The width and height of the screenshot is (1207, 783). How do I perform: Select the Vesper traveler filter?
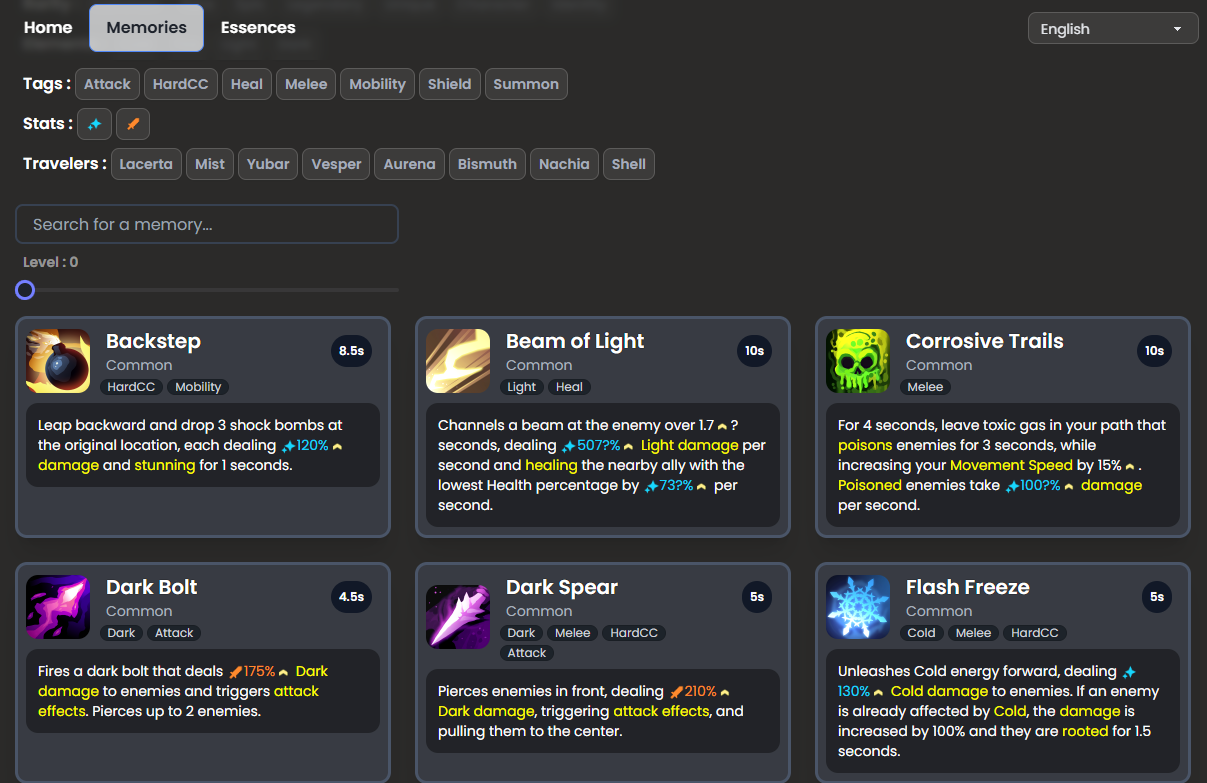[336, 164]
